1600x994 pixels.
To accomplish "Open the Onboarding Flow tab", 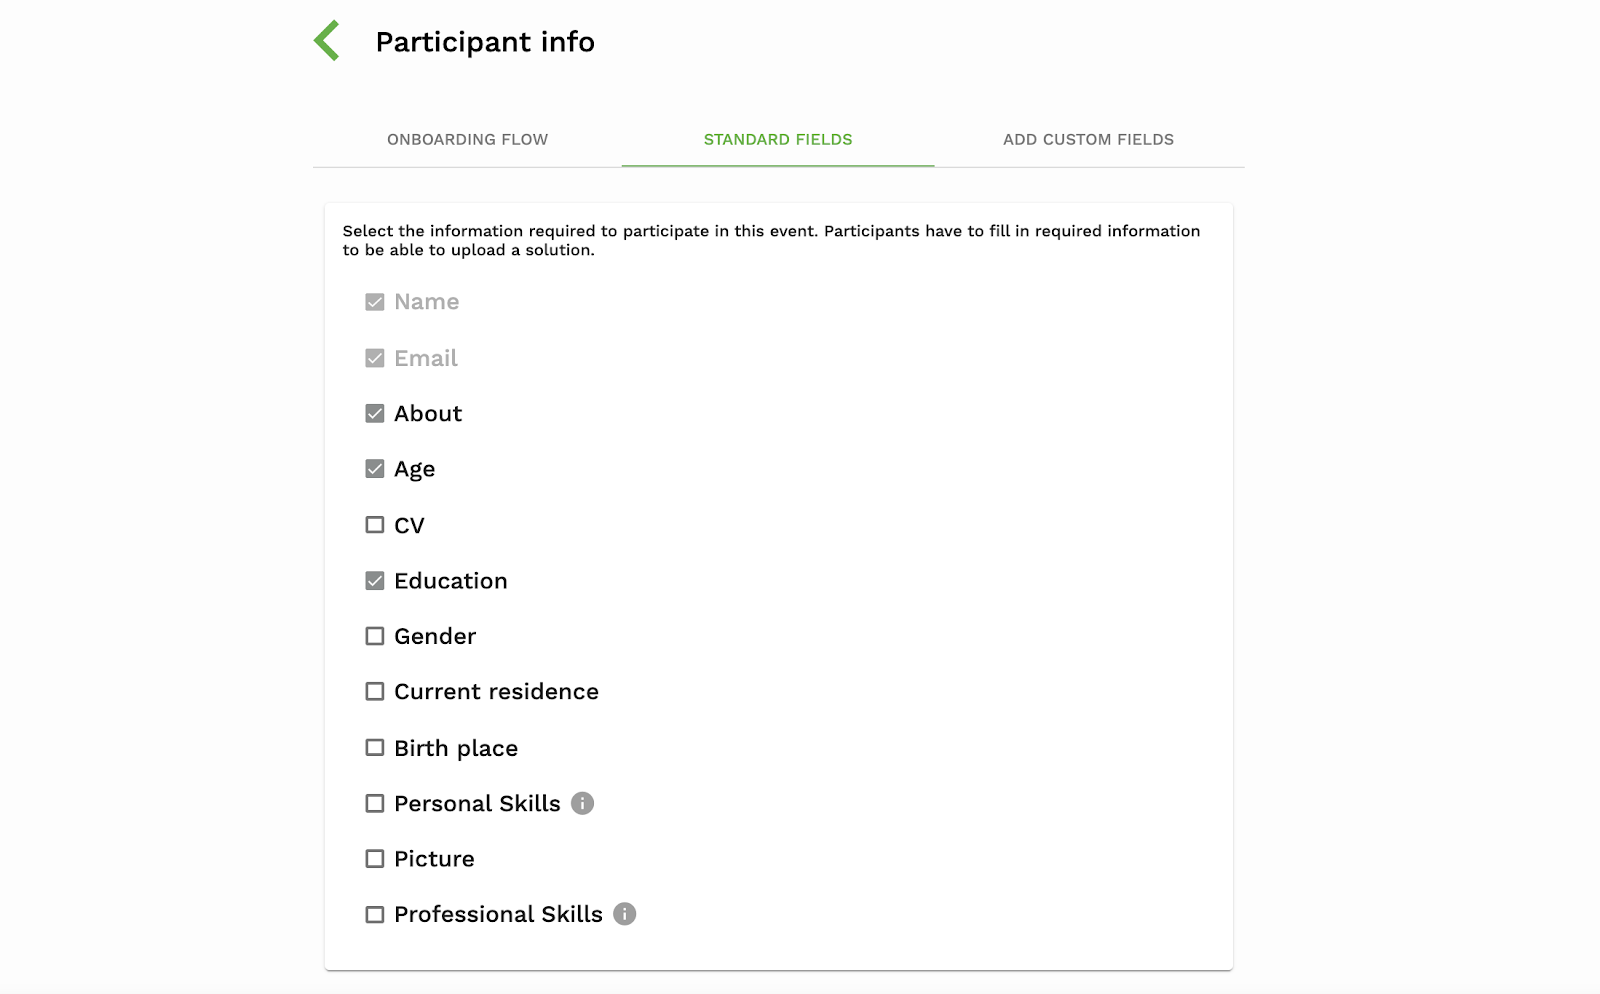I will tap(467, 139).
